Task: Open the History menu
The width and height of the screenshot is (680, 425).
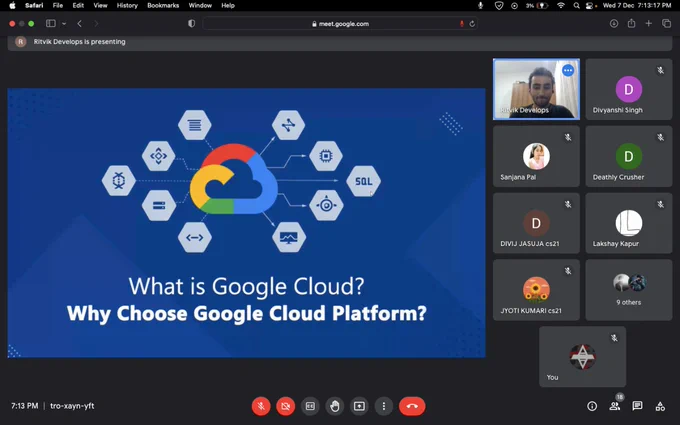Action: [x=127, y=6]
